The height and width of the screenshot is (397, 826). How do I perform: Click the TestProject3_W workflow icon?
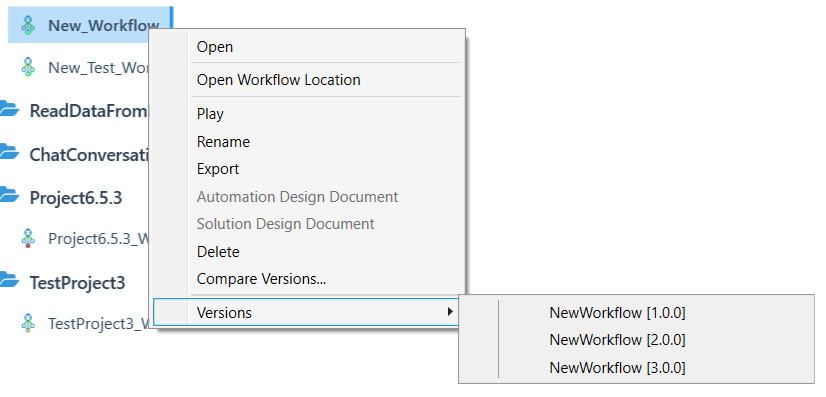pos(28,323)
